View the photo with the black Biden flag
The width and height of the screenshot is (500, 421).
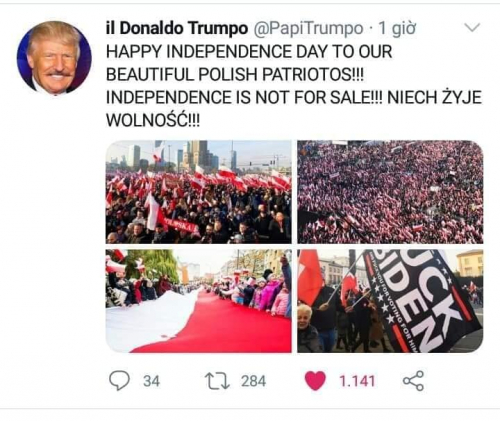[x=390, y=301]
